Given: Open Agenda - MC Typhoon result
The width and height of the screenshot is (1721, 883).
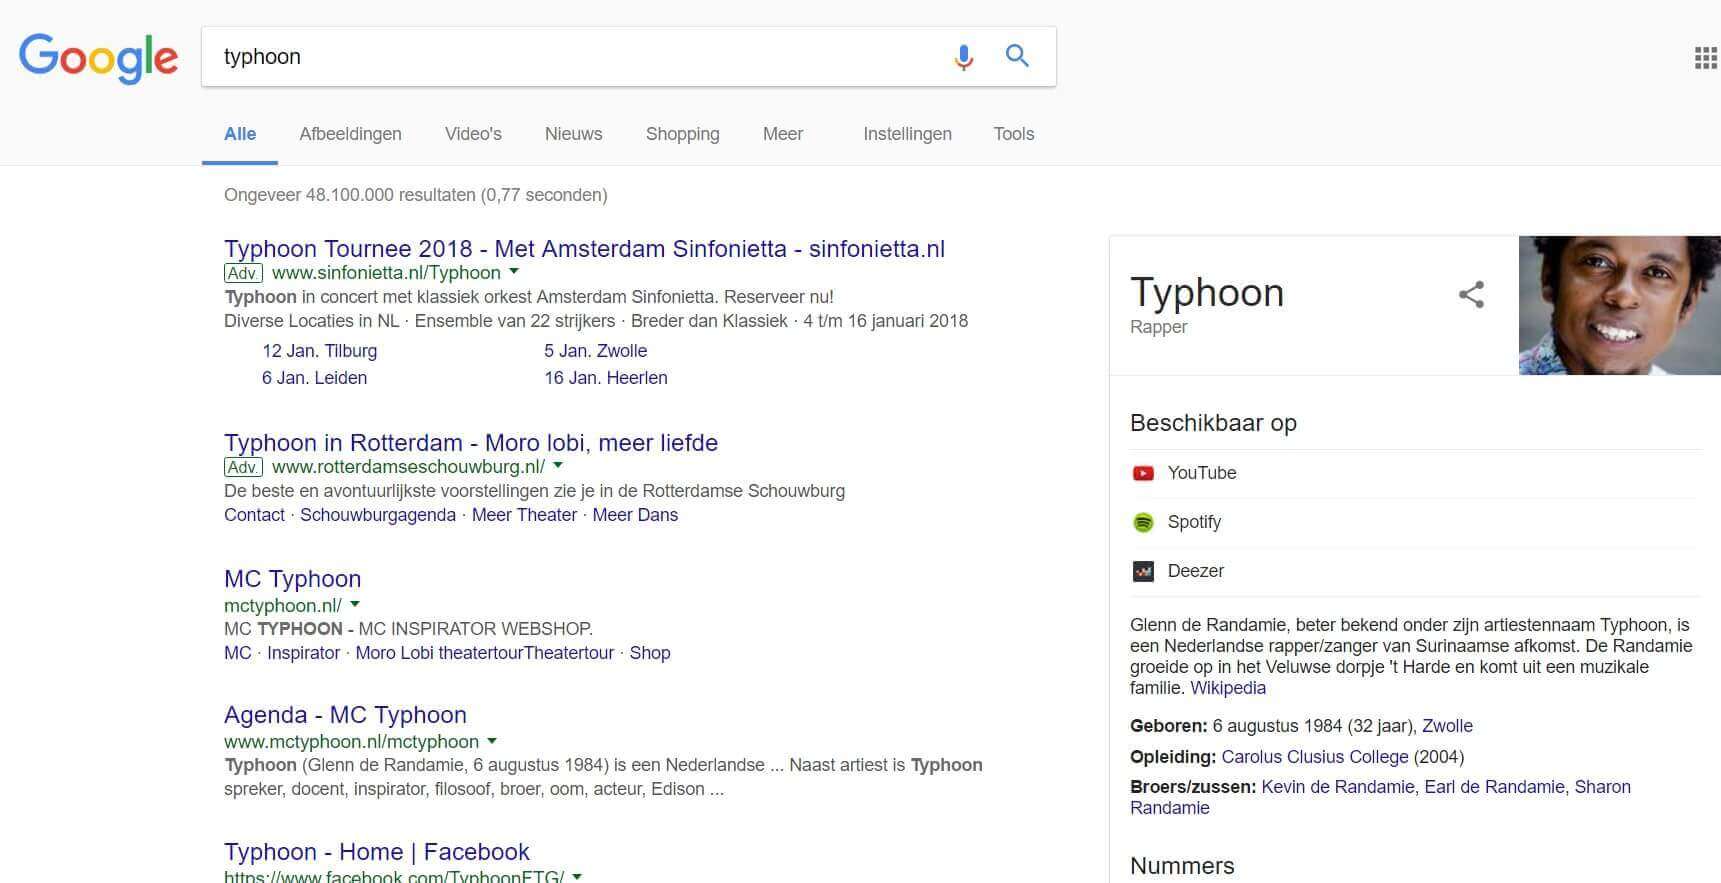Looking at the screenshot, I should pyautogui.click(x=345, y=714).
